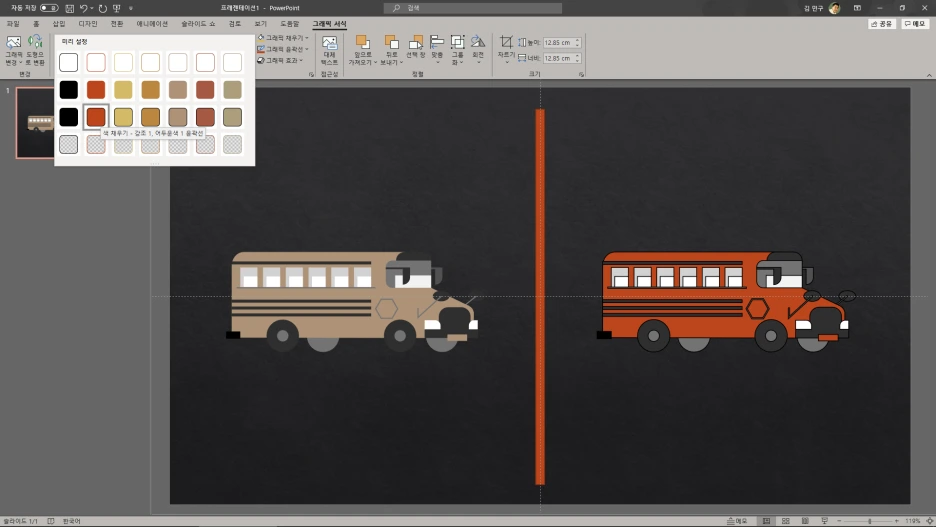The width and height of the screenshot is (936, 527).
Task: Click the Start From Beginning slideshow icon
Action: [116, 8]
